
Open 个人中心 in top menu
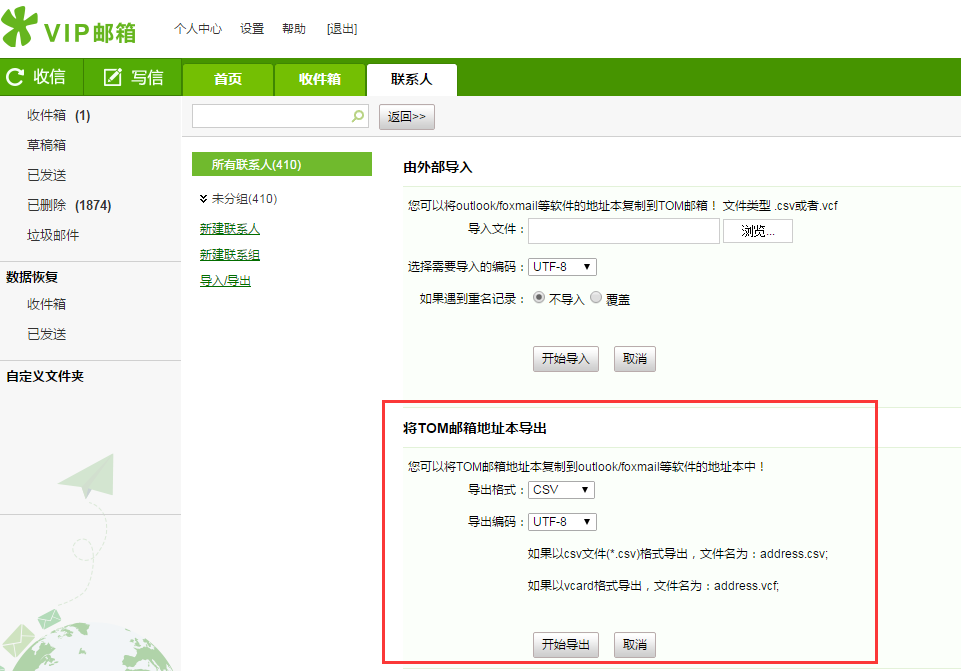click(x=198, y=29)
